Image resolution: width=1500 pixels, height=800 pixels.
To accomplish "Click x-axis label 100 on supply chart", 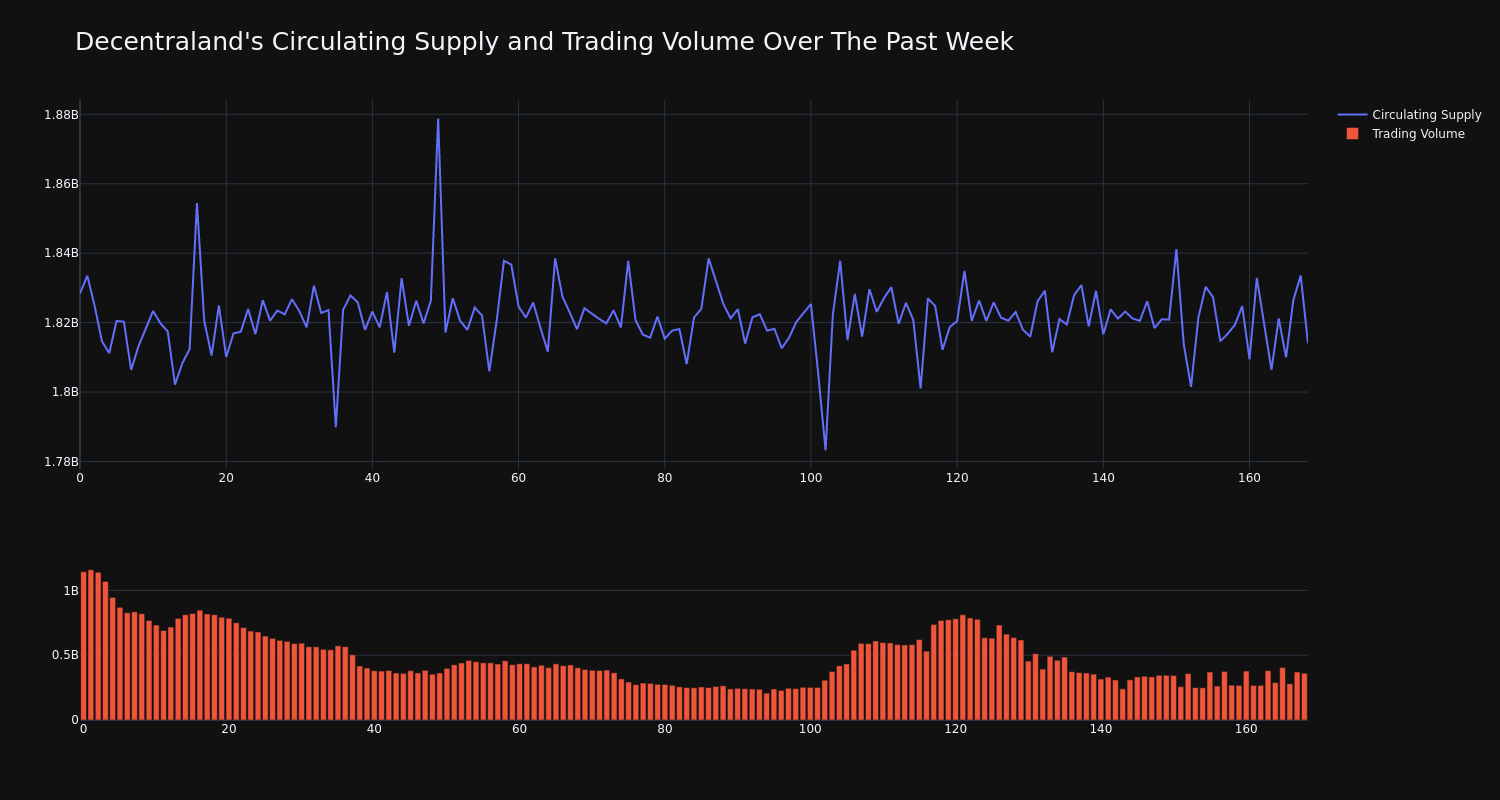I will (810, 478).
